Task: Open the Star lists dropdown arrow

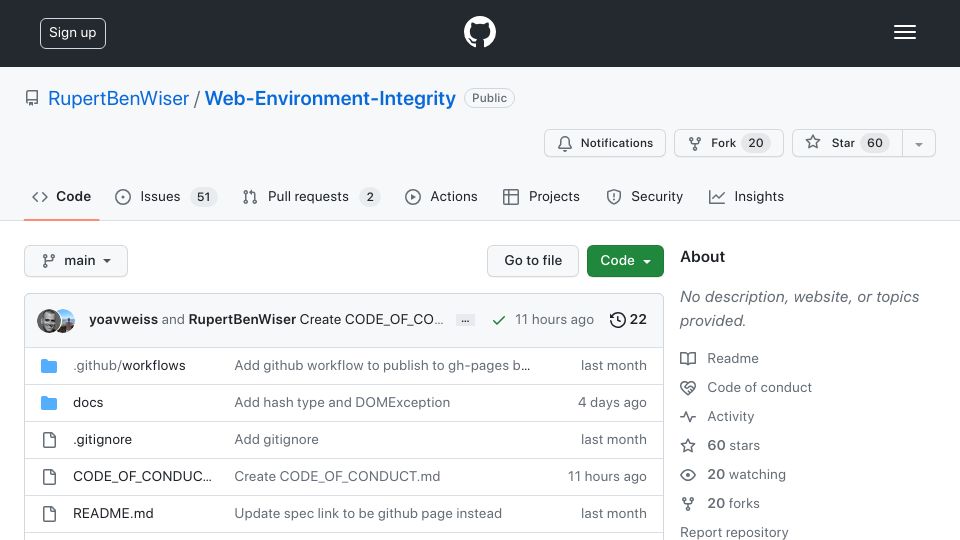Action: point(918,143)
